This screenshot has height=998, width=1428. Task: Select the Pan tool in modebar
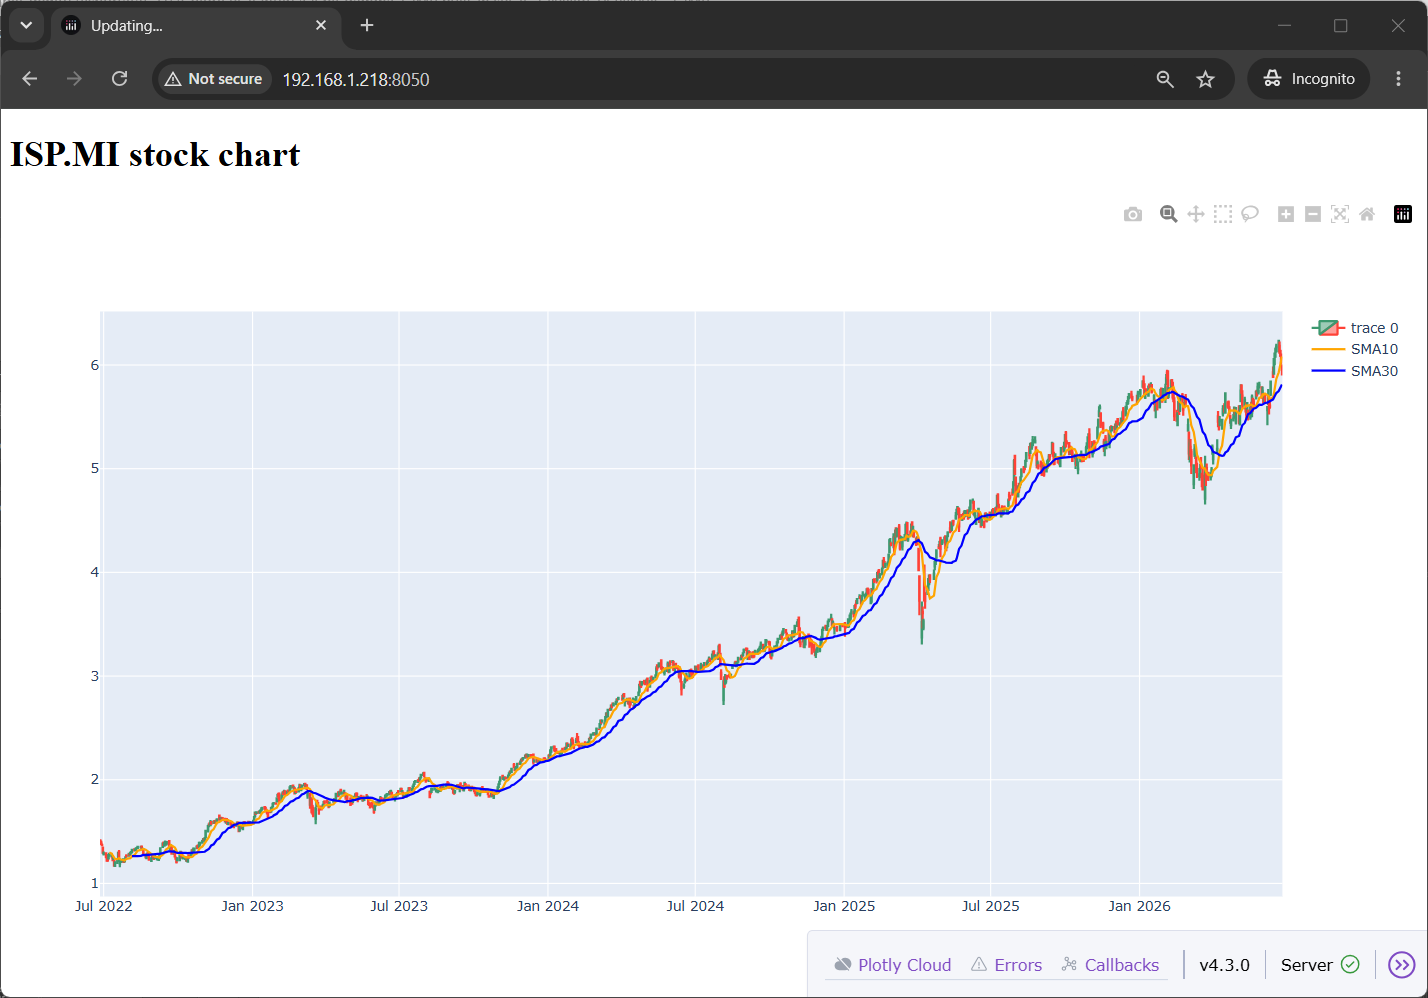[1195, 214]
